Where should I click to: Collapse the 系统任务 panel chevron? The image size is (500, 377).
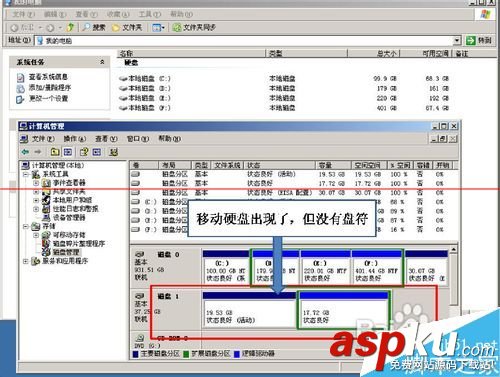click(x=102, y=62)
